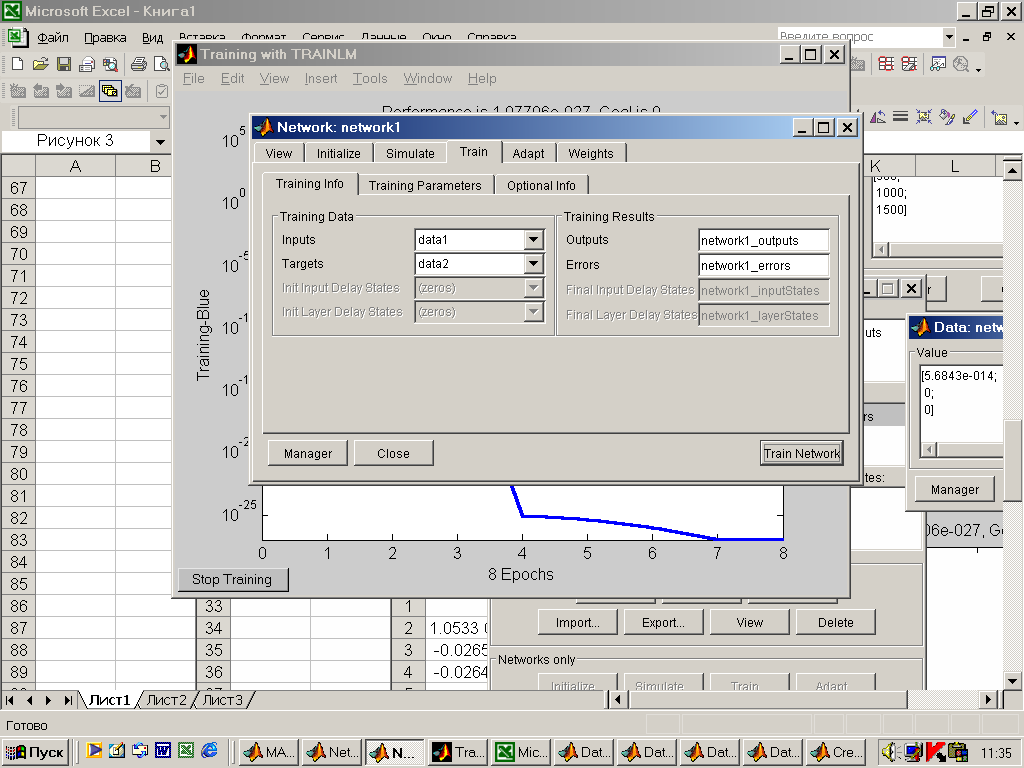Click Rotate Left icon in picture toolbar
1024x768 pixels.
click(x=878, y=117)
